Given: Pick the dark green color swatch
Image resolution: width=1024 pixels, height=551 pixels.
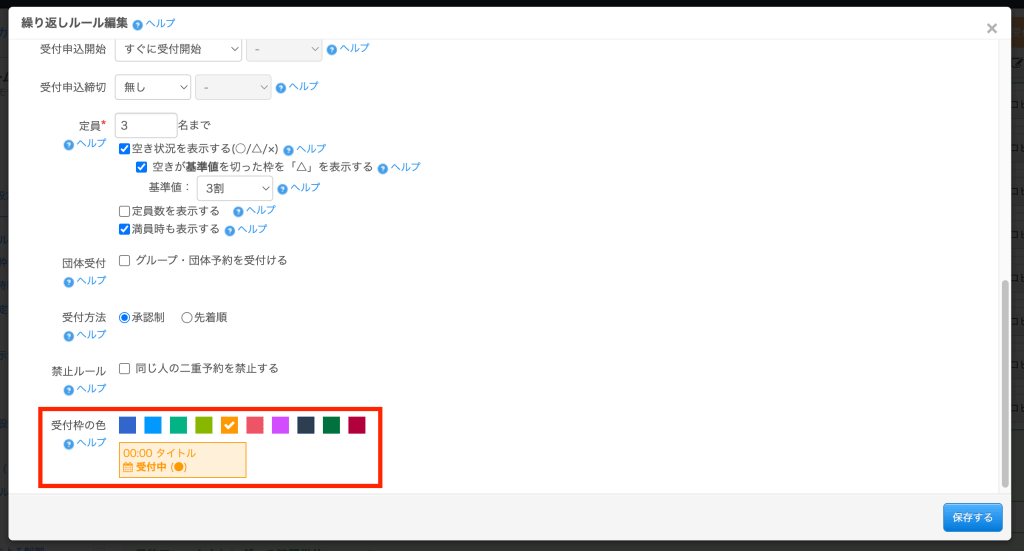Looking at the screenshot, I should tap(331, 425).
